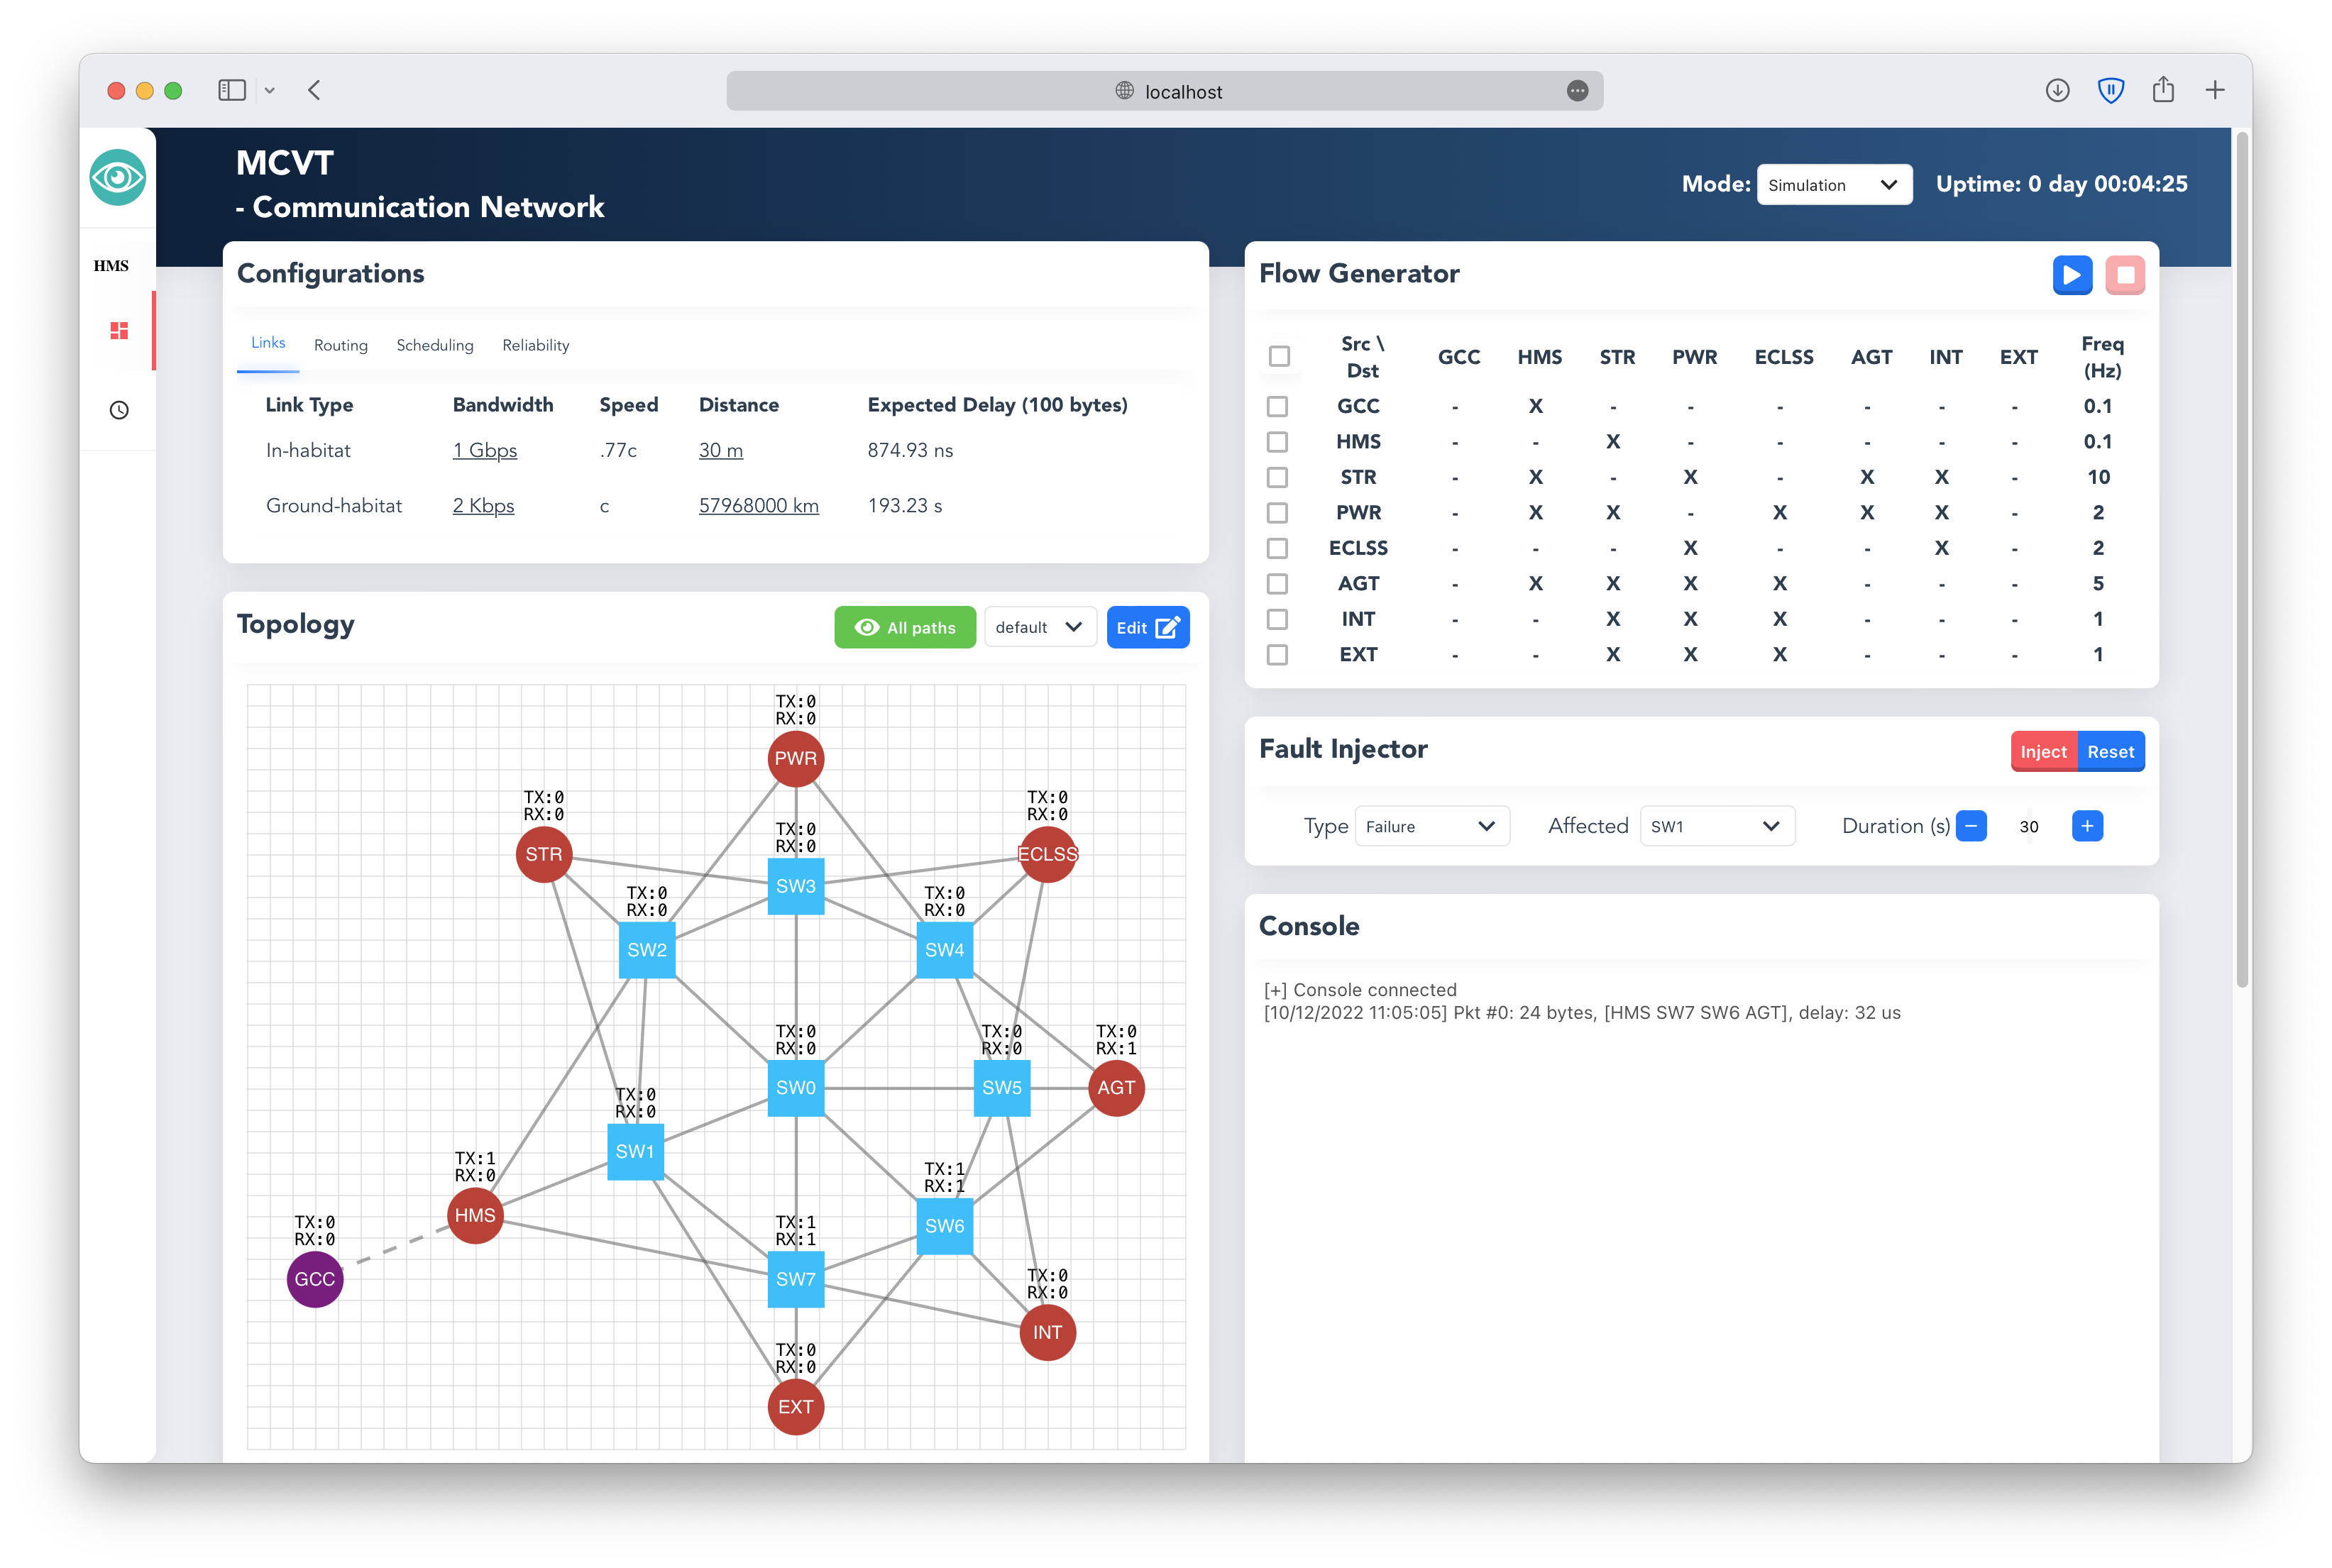Click the grid/dashboard icon in sidebar
Screen dimensions: 2332x1568
coord(116,329)
